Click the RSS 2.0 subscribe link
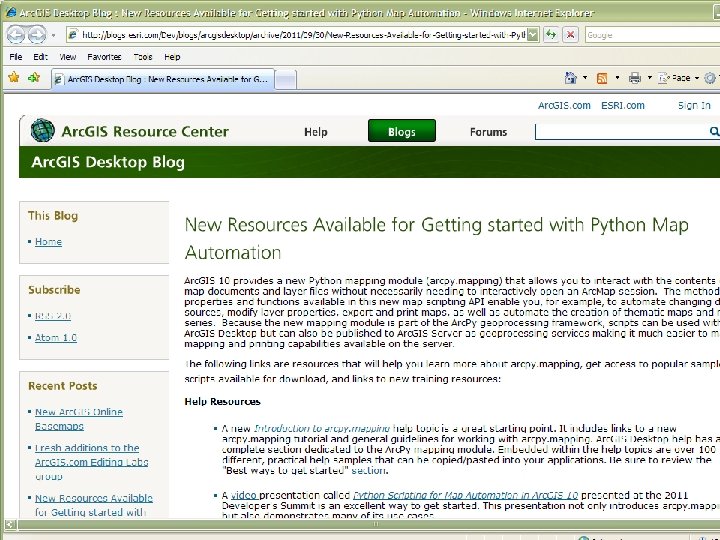720x540 pixels. (x=53, y=316)
